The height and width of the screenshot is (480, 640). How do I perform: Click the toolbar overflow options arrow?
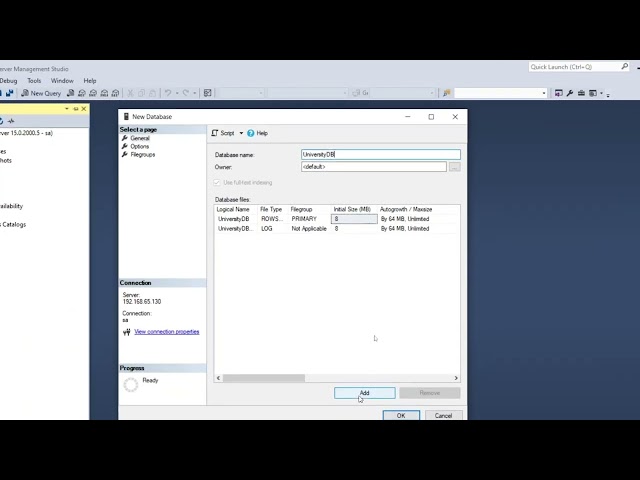[x=608, y=95]
